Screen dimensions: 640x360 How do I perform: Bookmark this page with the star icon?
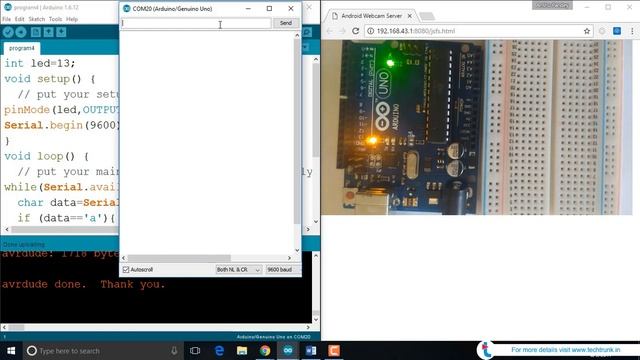587,31
